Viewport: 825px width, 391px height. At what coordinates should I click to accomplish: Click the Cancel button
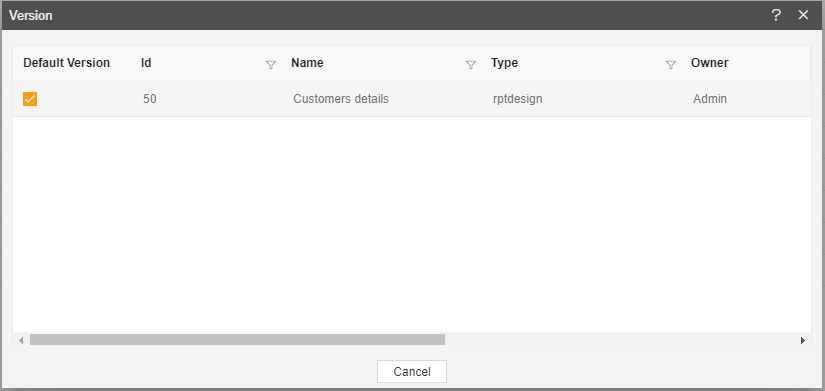point(412,372)
